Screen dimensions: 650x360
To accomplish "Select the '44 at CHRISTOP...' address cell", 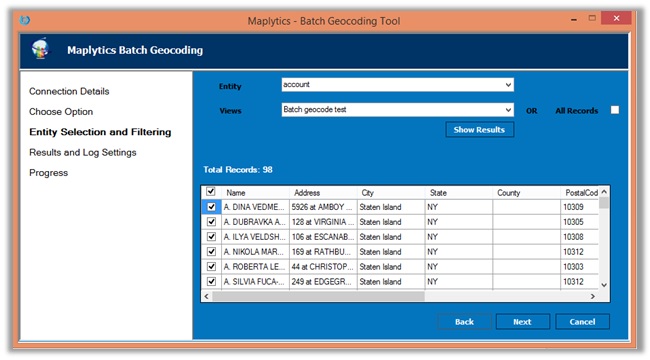I will pos(323,266).
